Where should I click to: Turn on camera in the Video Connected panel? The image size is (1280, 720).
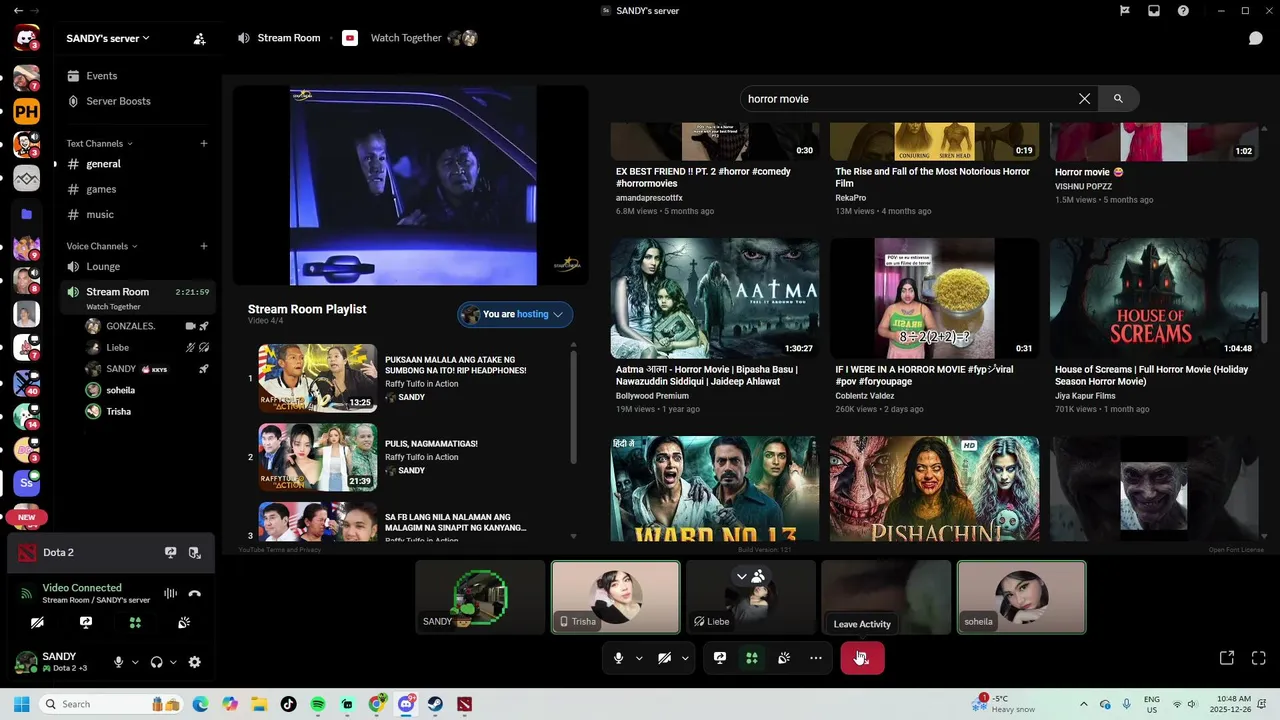pos(37,622)
